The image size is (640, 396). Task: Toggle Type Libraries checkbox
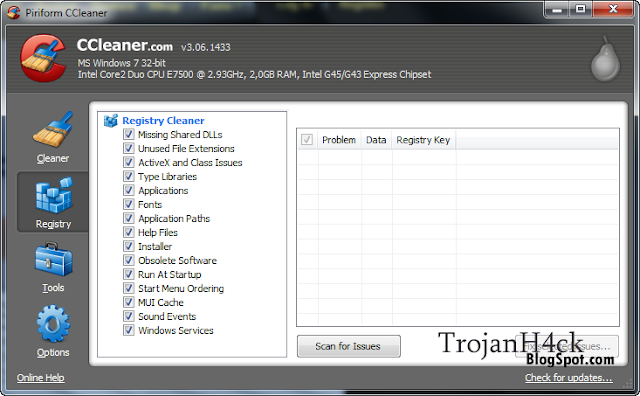click(x=129, y=176)
